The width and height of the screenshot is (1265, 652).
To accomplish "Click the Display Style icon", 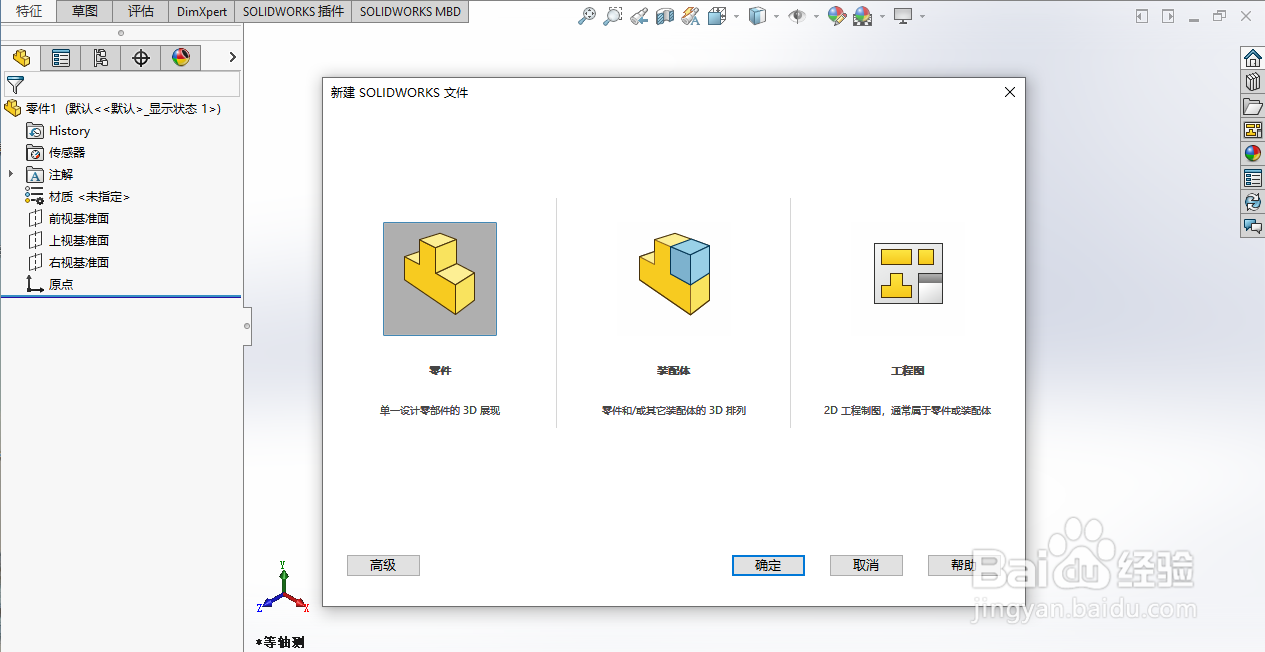I will [758, 16].
